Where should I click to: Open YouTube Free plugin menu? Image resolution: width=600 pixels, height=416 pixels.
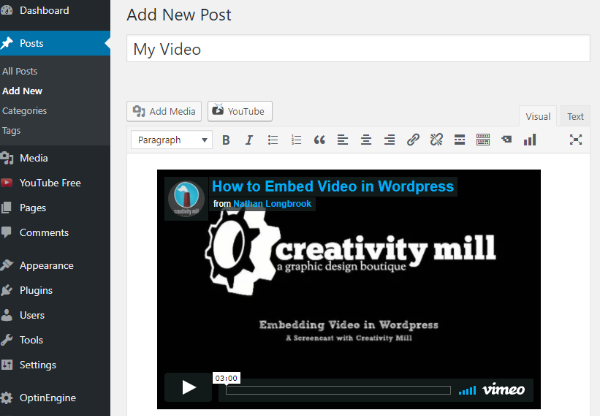pyautogui.click(x=55, y=183)
